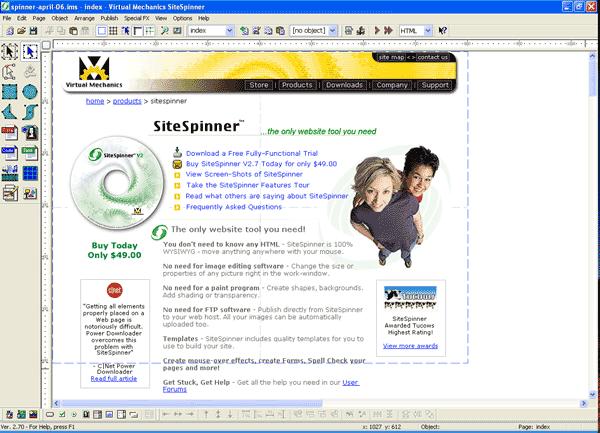Click the new page icon beside page dropdown
600x433 pixels.
[244, 31]
